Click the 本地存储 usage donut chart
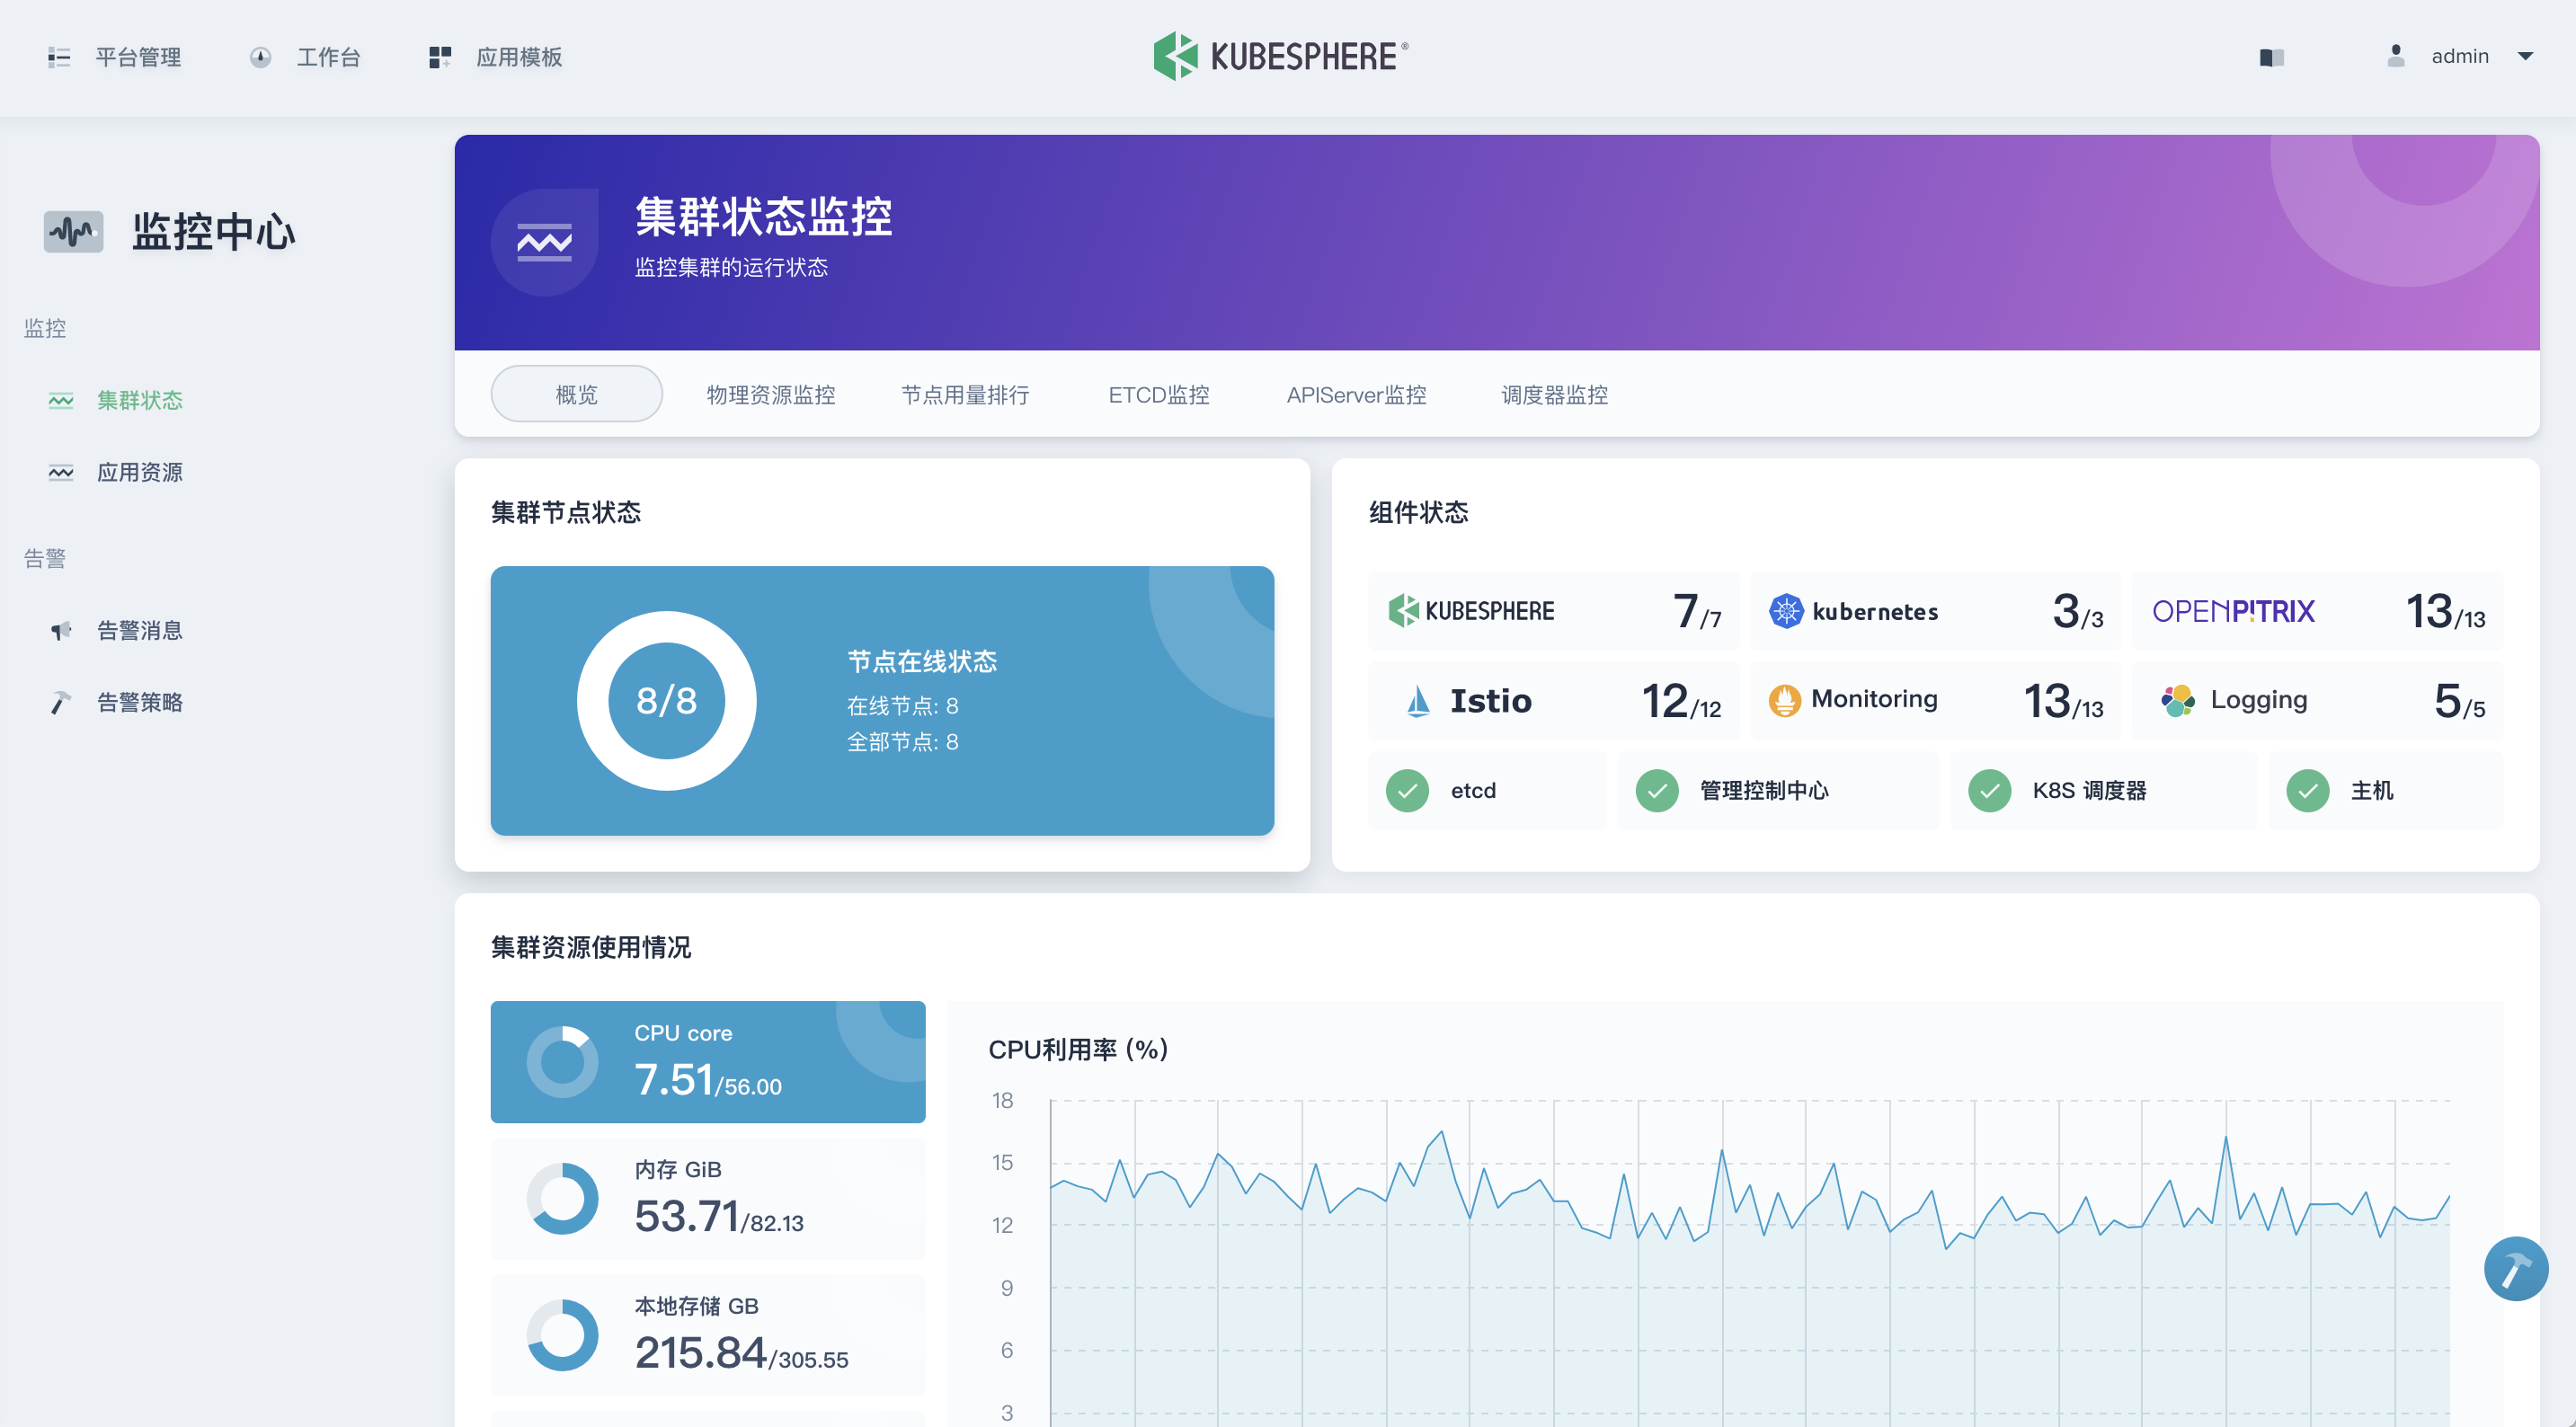Image resolution: width=2576 pixels, height=1427 pixels. click(x=562, y=1335)
